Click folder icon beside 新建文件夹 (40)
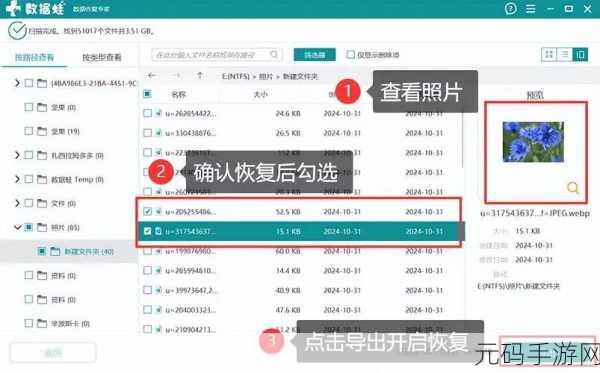 click(x=55, y=251)
